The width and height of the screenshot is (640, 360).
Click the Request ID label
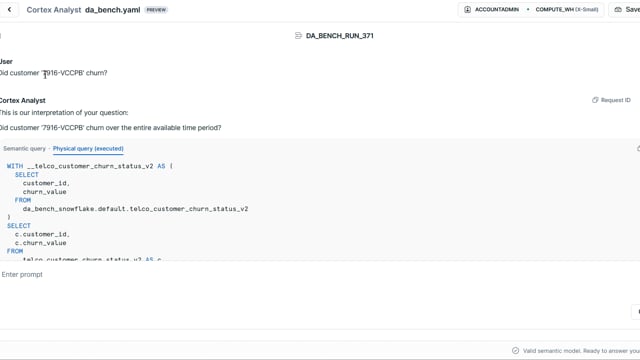[616, 100]
